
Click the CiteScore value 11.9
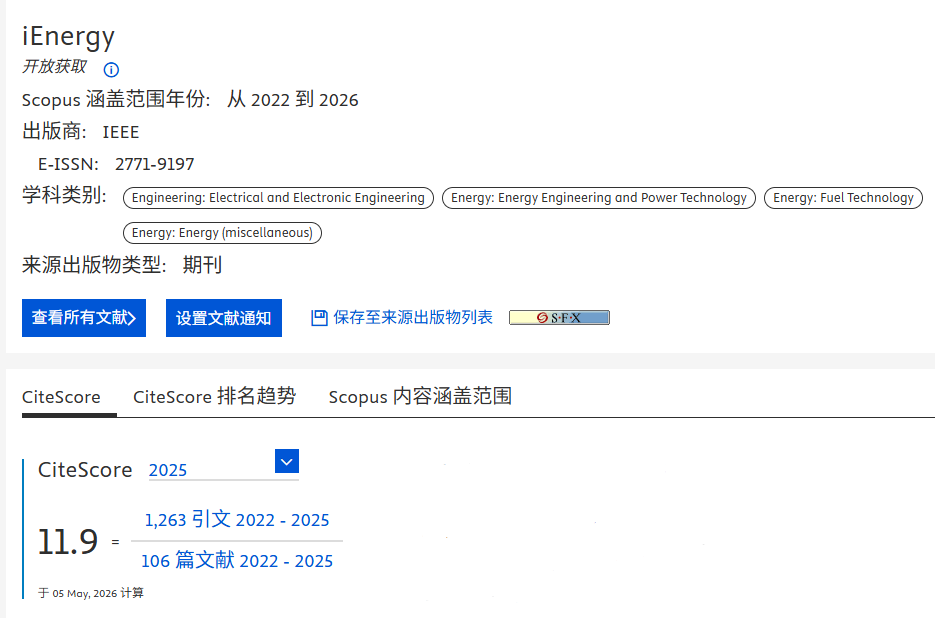coord(68,542)
